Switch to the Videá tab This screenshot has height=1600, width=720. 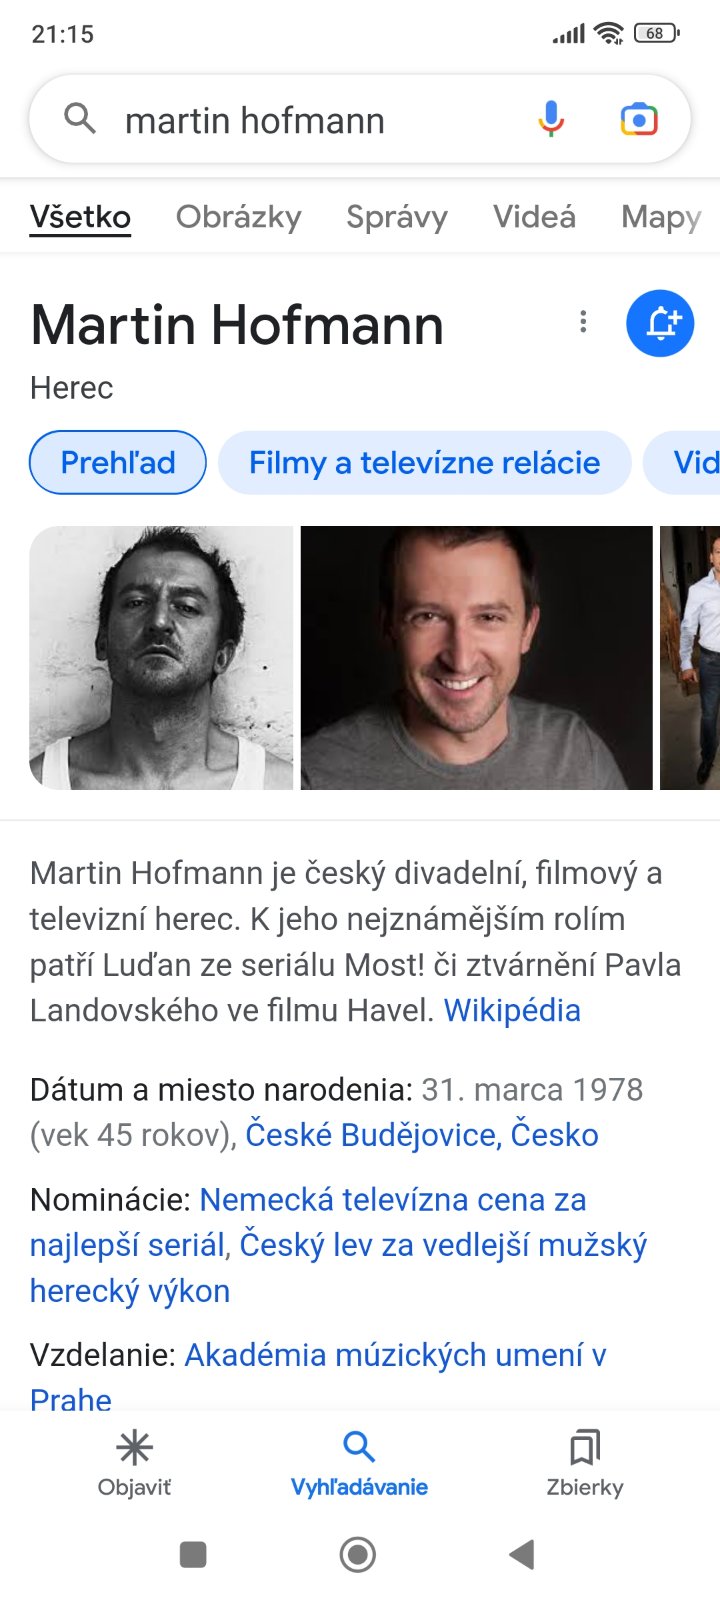pyautogui.click(x=534, y=217)
